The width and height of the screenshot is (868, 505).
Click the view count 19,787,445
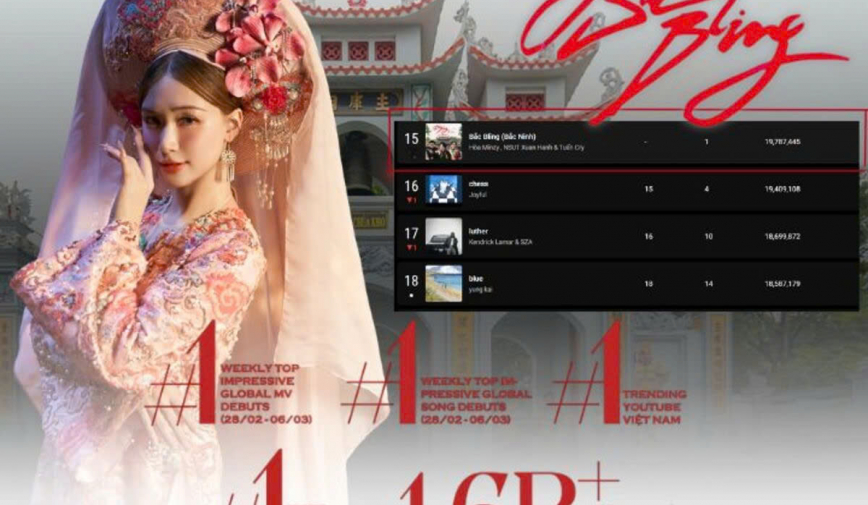[x=782, y=142]
